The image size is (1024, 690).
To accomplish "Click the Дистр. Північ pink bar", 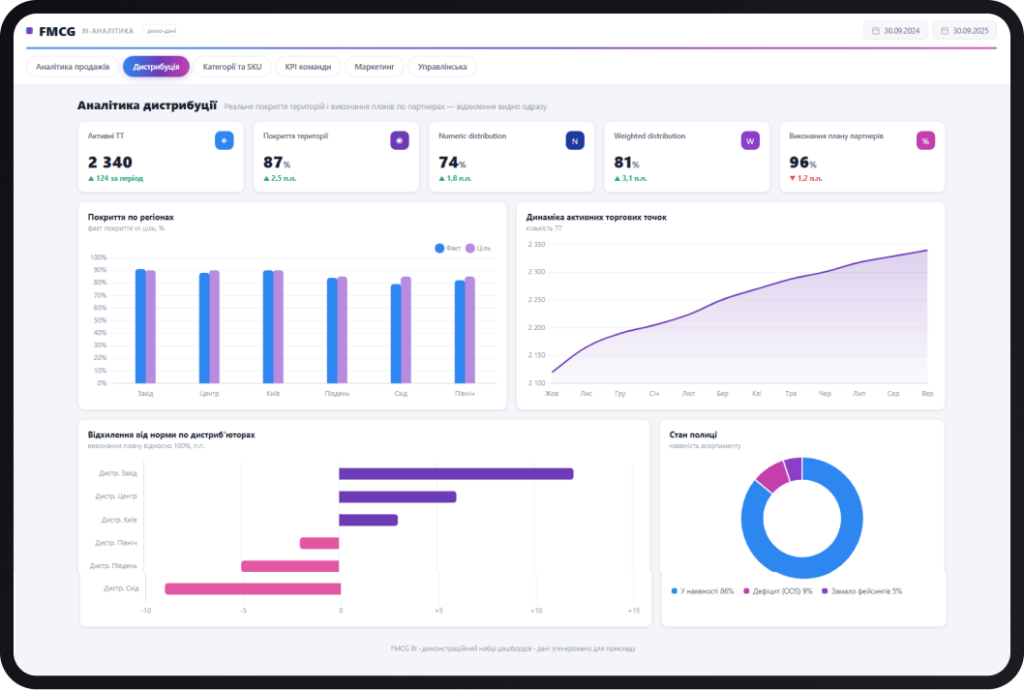I will click(319, 542).
